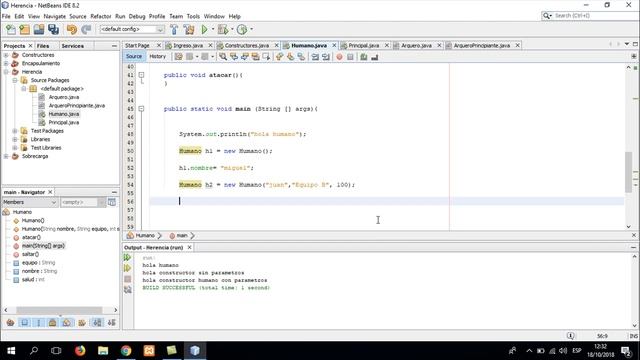Open Run Project dropdown arrow
Image resolution: width=640 pixels, height=360 pixels.
pyautogui.click(x=213, y=29)
